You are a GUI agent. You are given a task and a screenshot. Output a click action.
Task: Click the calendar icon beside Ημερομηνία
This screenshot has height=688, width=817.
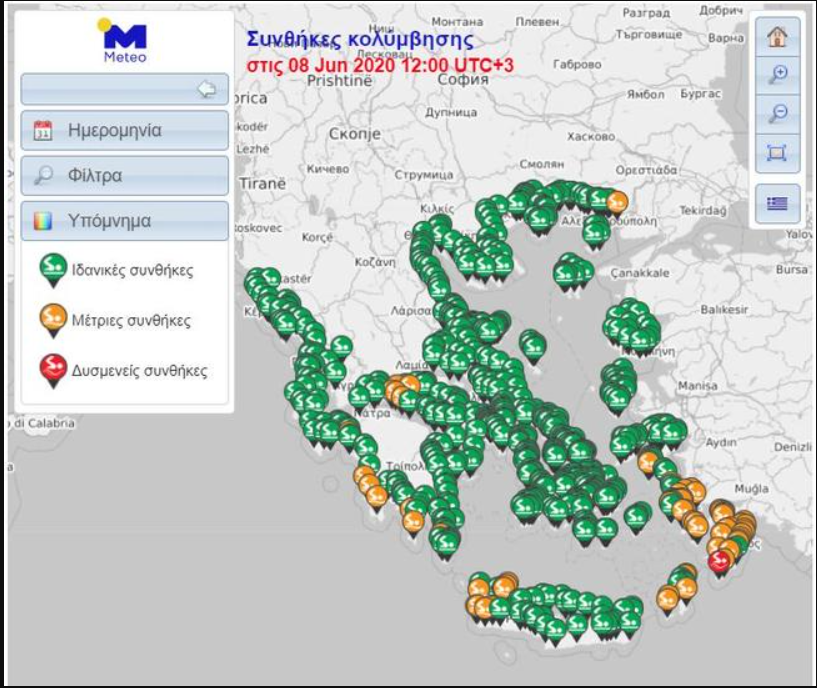coord(43,130)
